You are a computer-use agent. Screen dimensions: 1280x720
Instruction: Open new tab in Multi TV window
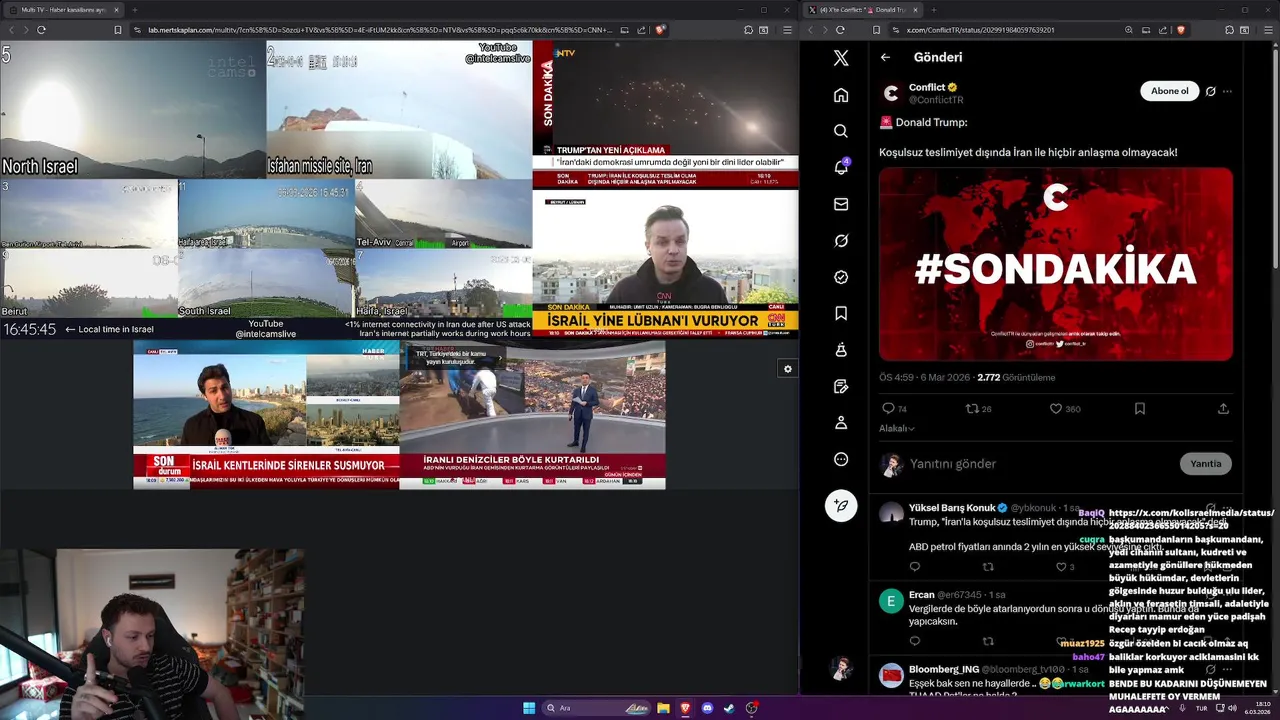click(134, 10)
